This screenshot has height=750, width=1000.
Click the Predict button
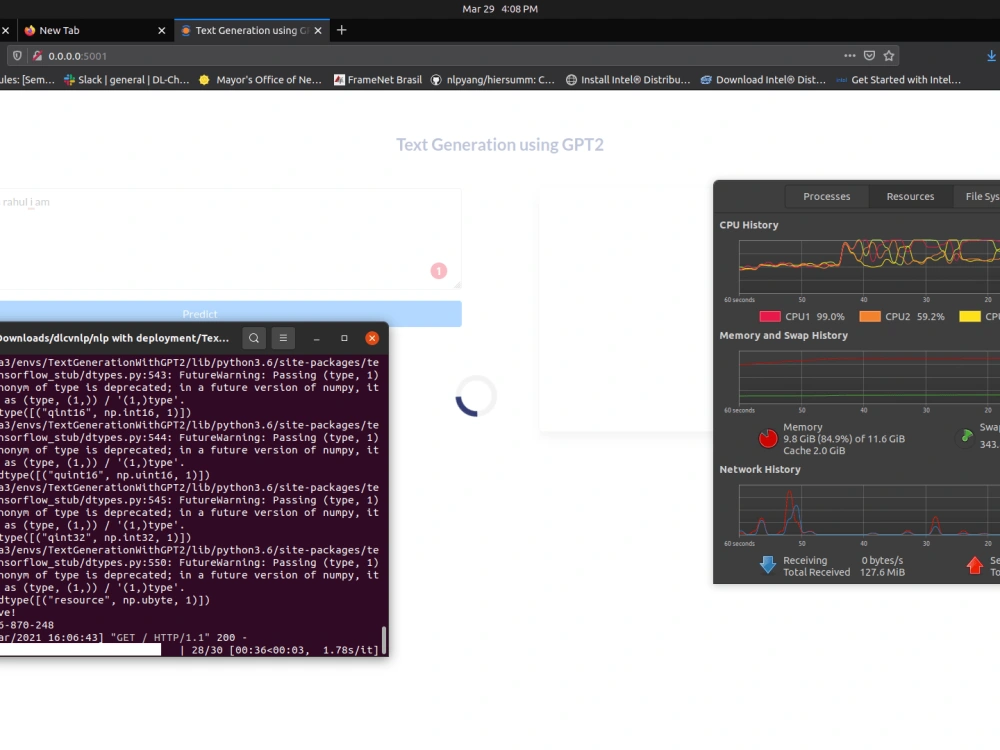[x=200, y=313]
